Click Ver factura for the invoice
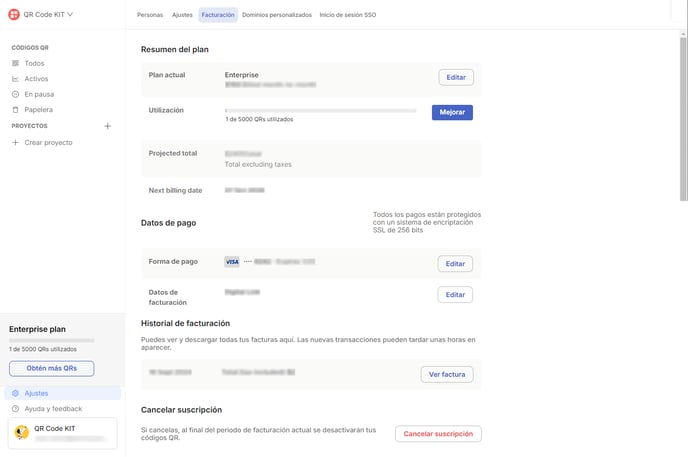Image resolution: width=688 pixels, height=457 pixels. pos(447,374)
